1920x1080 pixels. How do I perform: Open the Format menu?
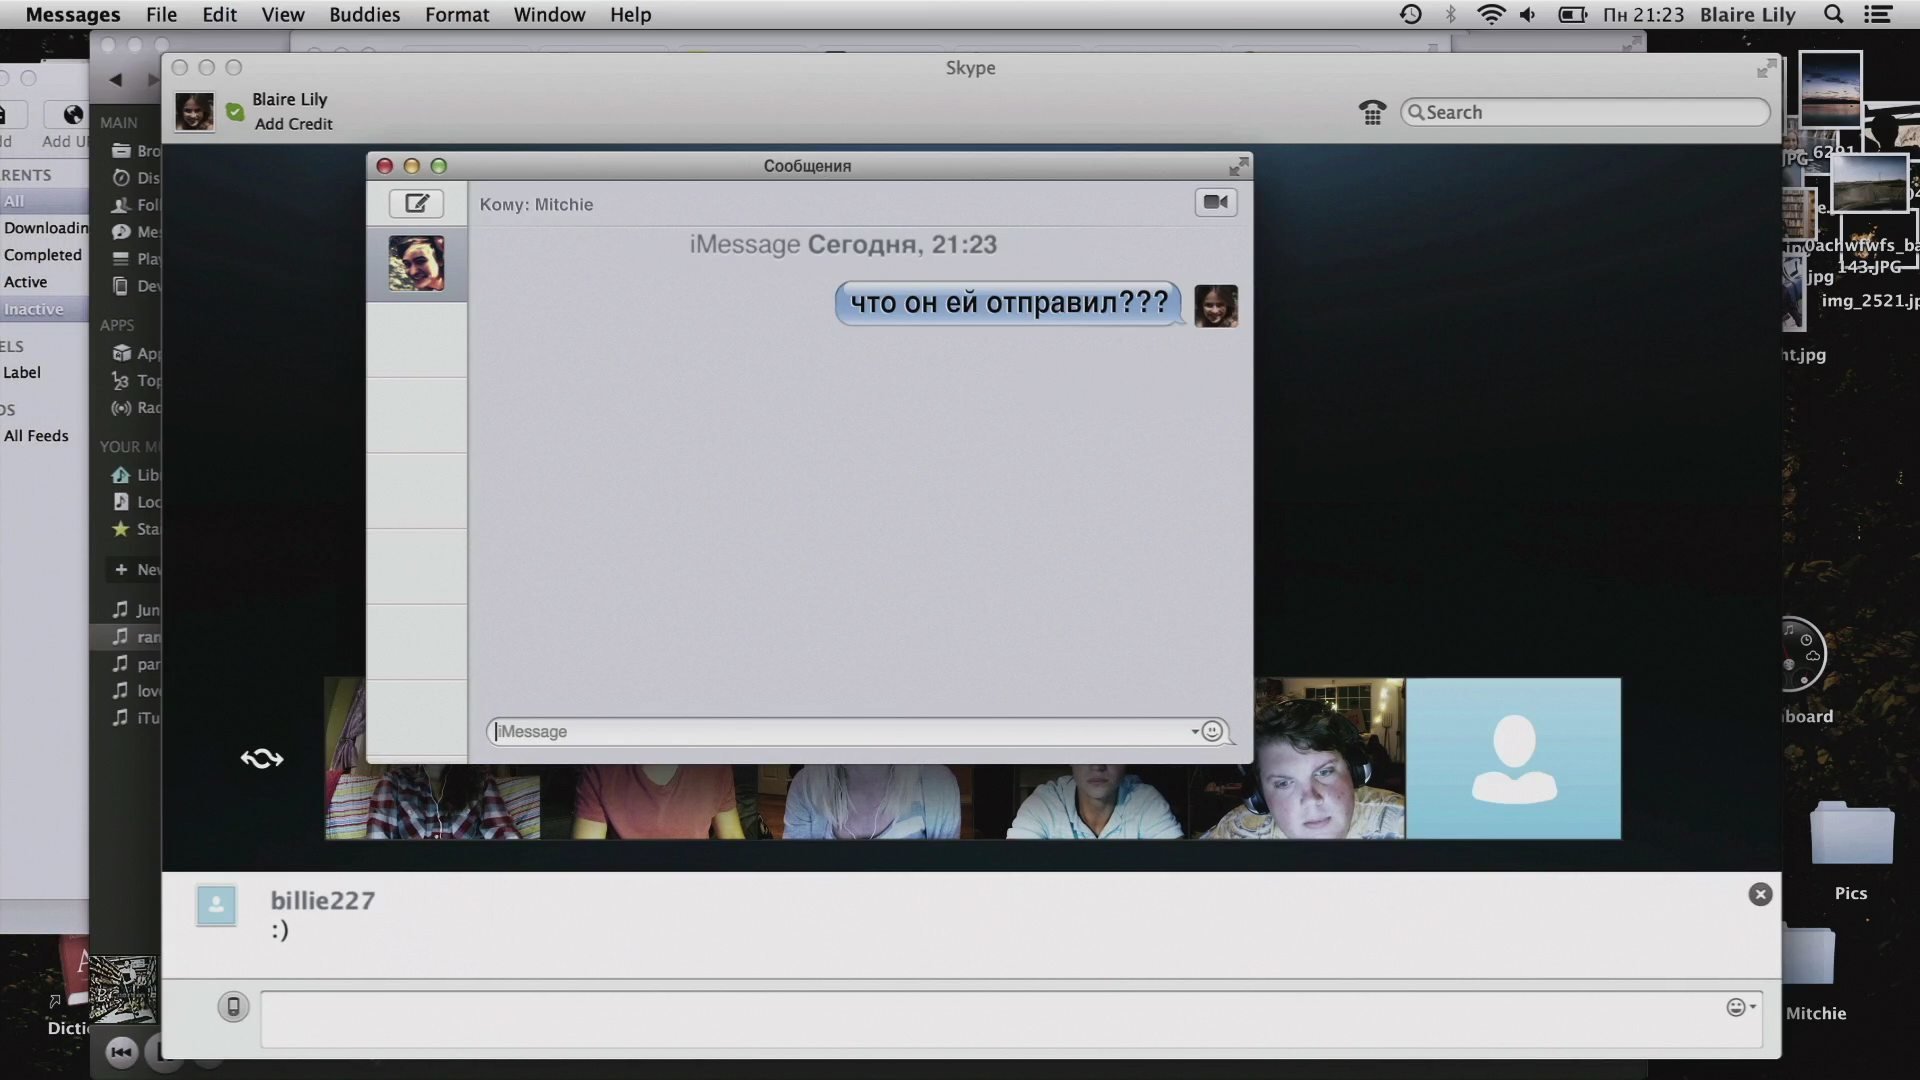point(457,15)
